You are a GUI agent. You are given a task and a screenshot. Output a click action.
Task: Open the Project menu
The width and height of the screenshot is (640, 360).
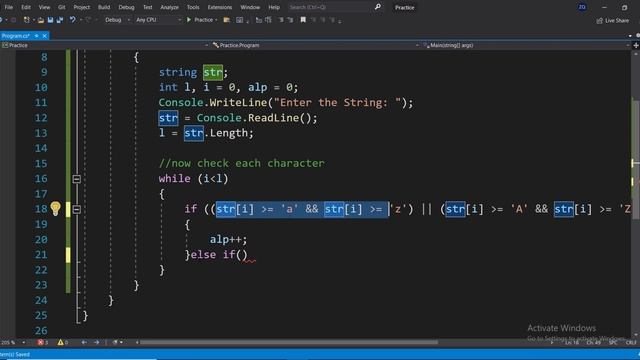[82, 7]
